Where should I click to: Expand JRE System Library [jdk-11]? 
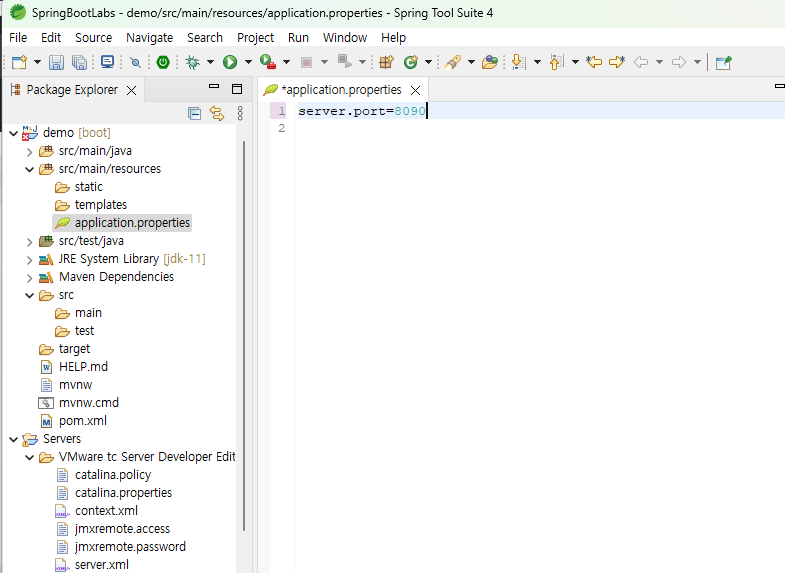30,260
